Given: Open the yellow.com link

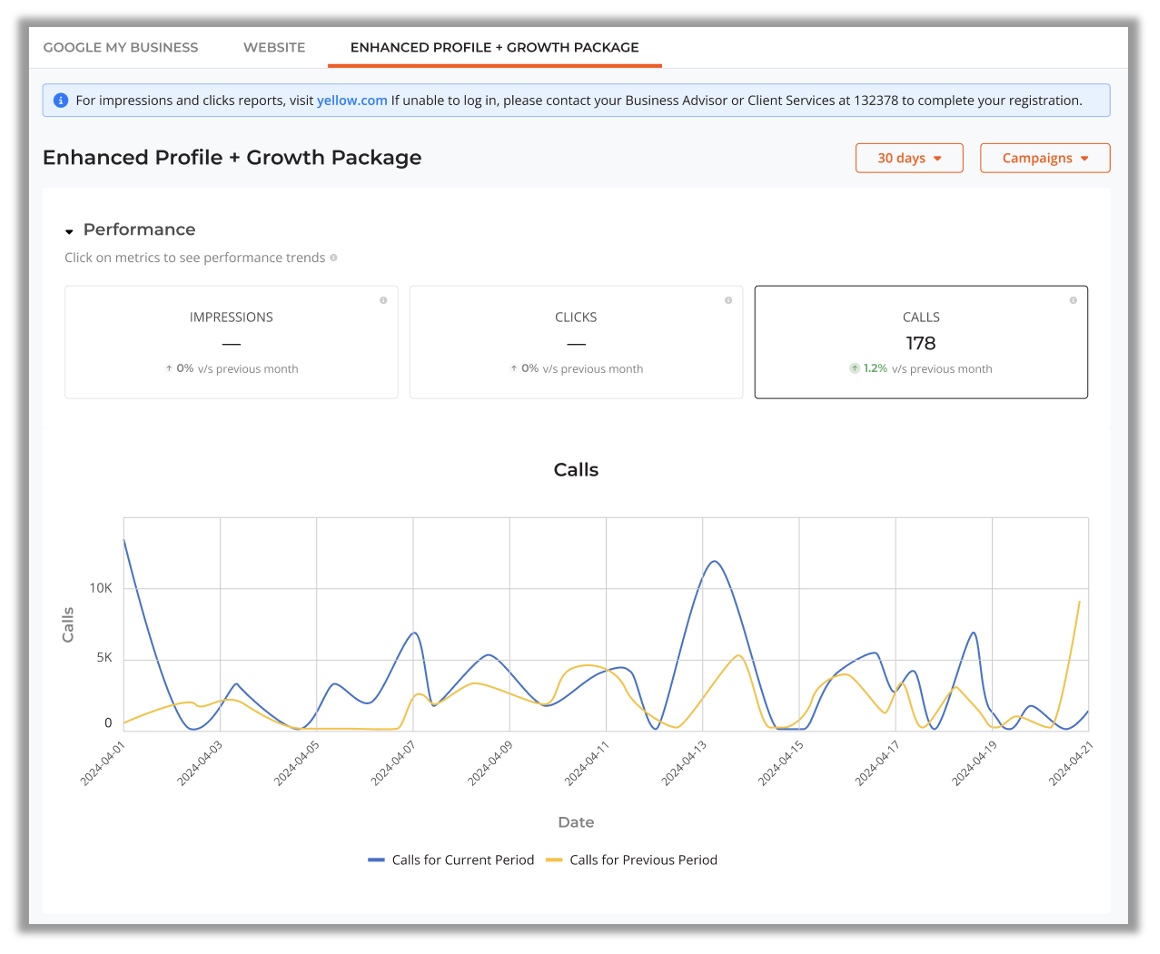Looking at the screenshot, I should (352, 101).
